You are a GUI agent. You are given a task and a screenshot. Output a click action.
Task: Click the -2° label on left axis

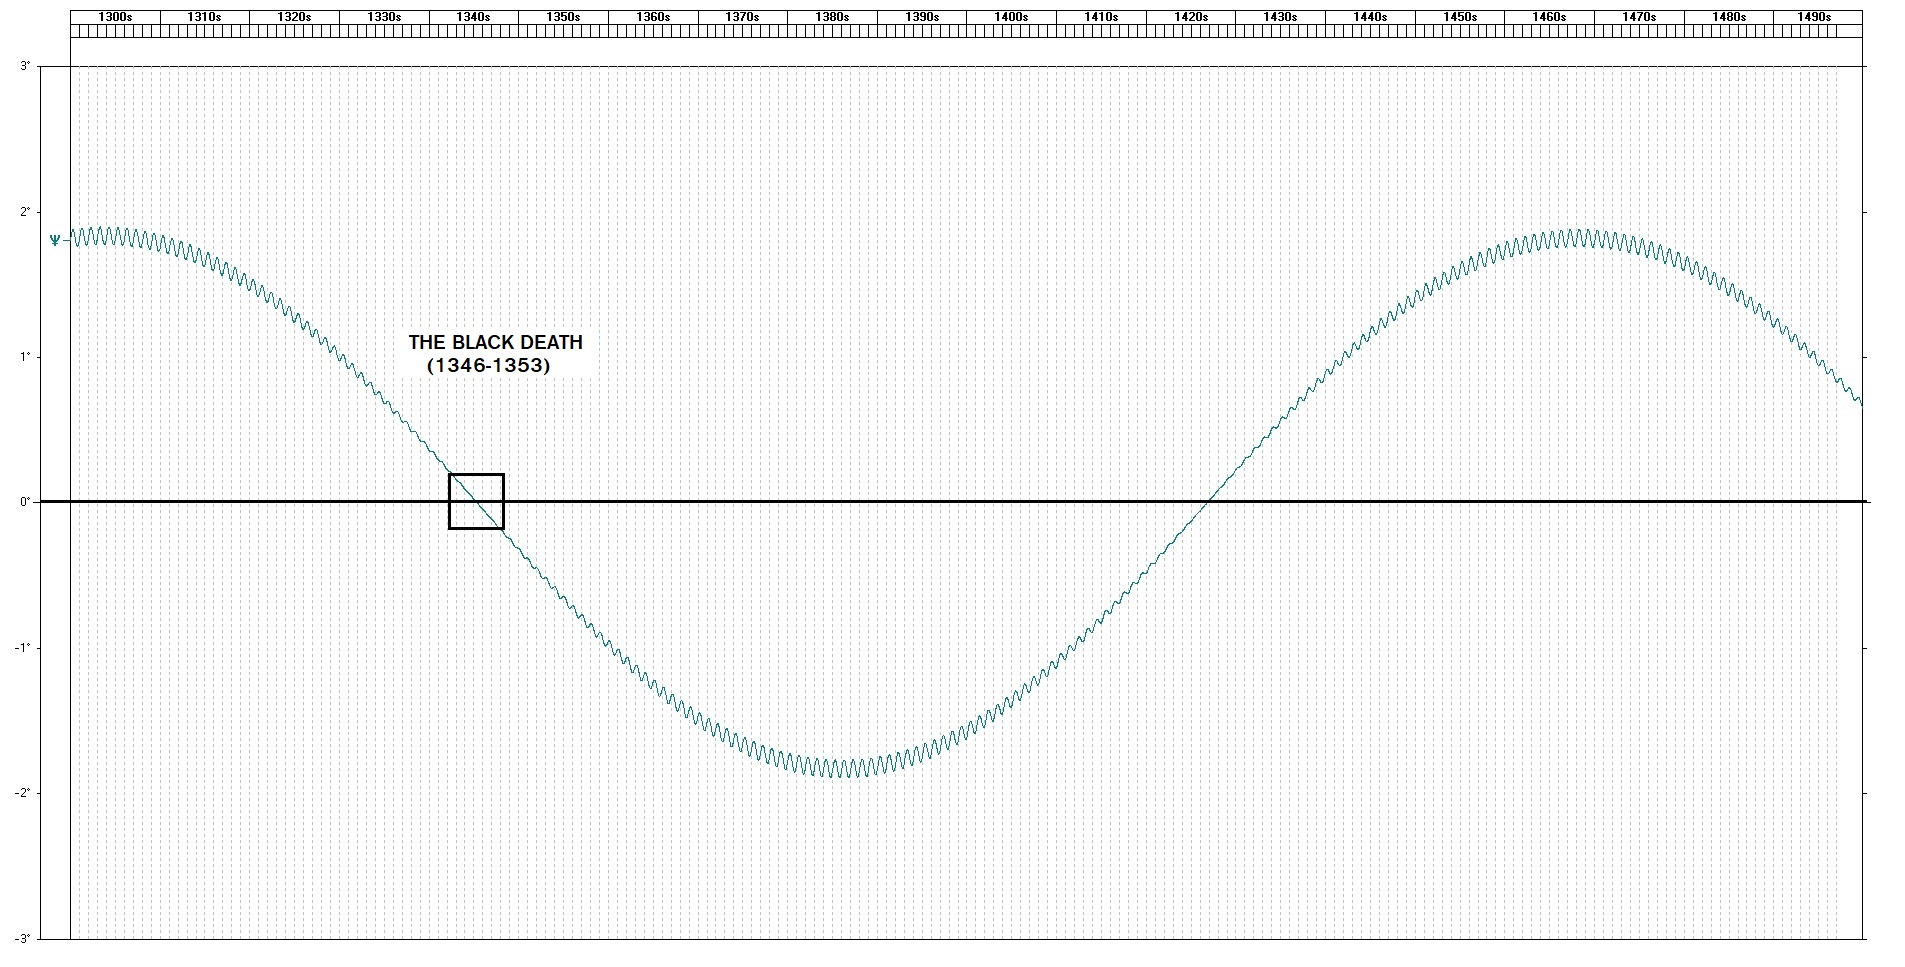[x=22, y=793]
